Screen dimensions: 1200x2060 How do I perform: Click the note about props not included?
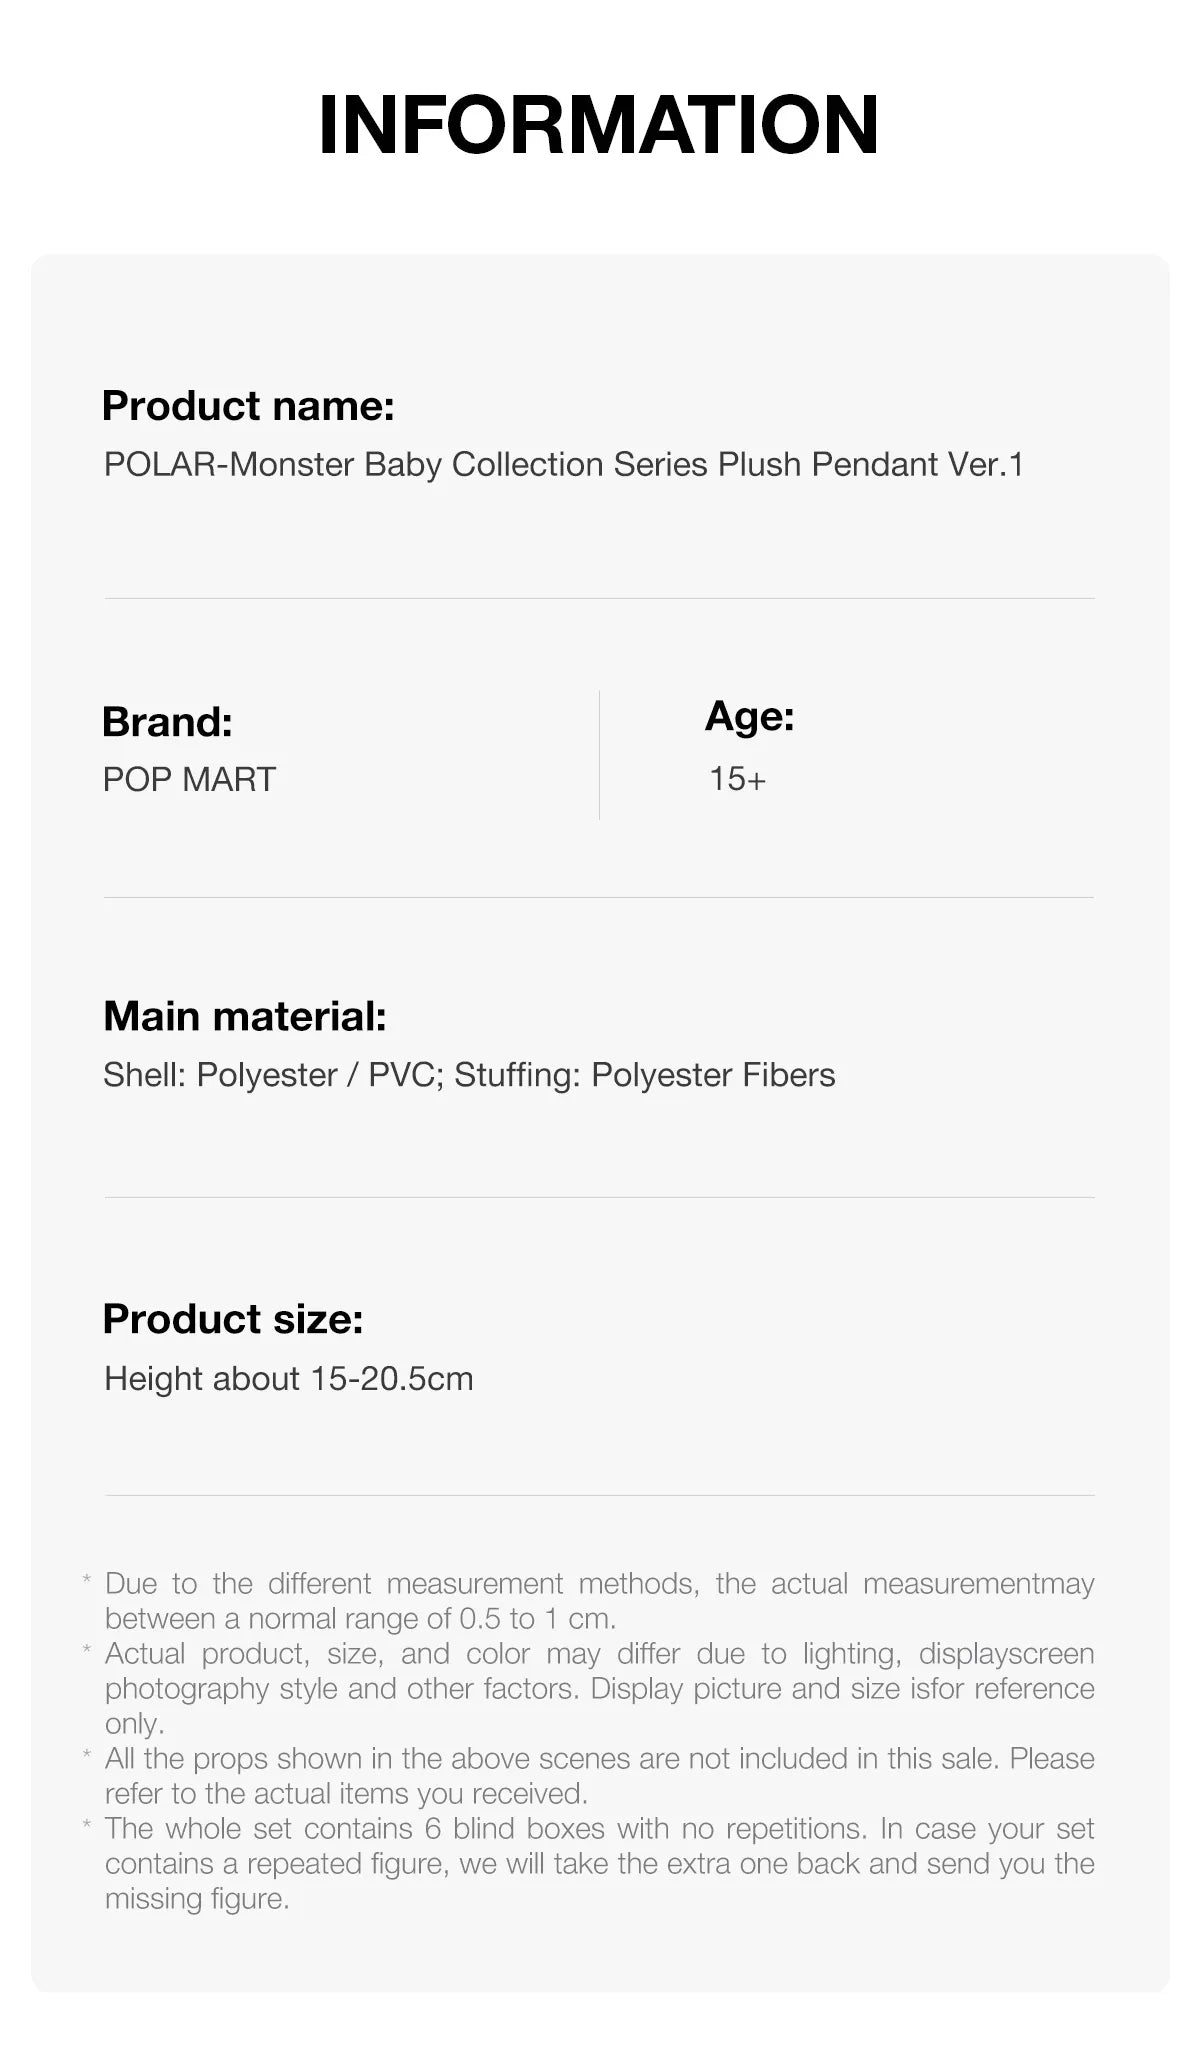coord(599,1775)
